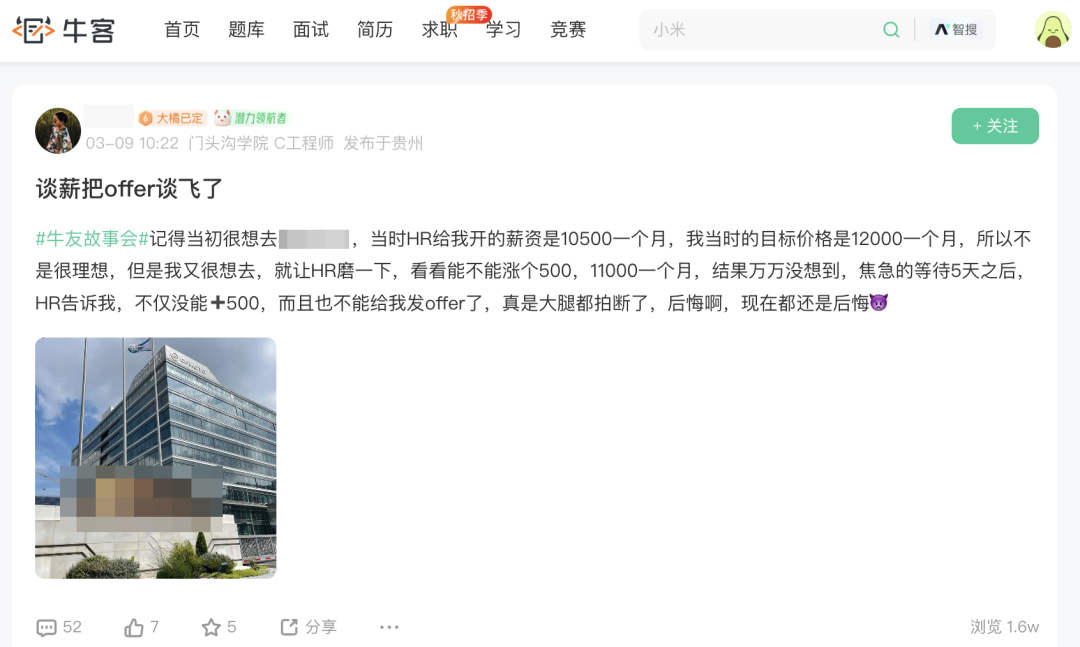Follow the author with the 关注 button
The width and height of the screenshot is (1080, 647).
click(x=995, y=126)
